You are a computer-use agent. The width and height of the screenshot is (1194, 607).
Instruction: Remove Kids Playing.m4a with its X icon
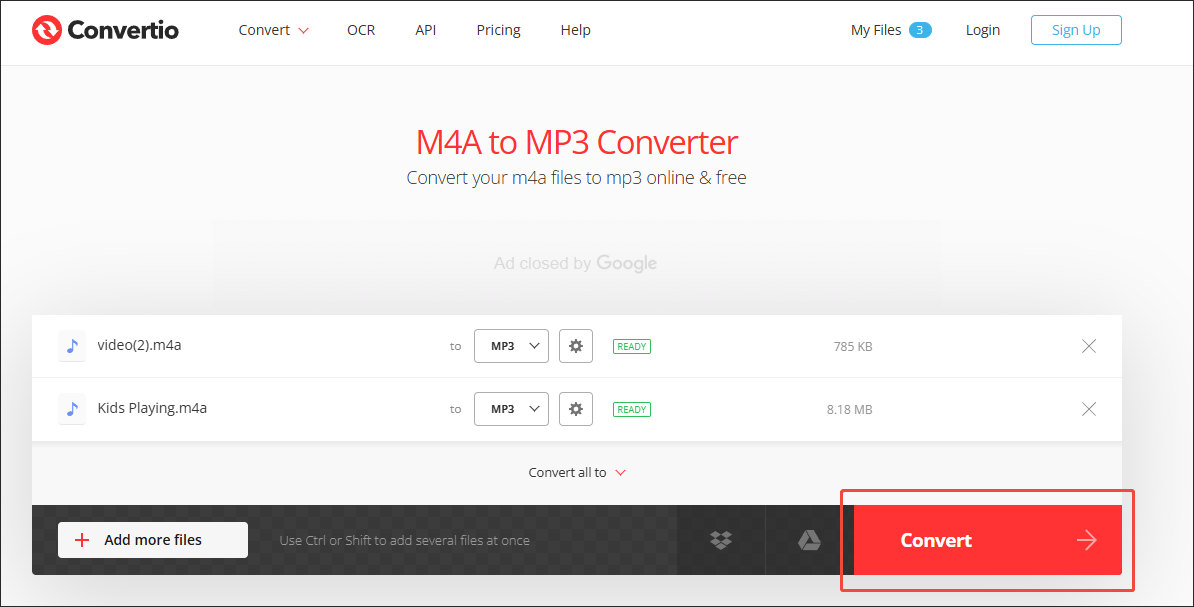point(1089,409)
